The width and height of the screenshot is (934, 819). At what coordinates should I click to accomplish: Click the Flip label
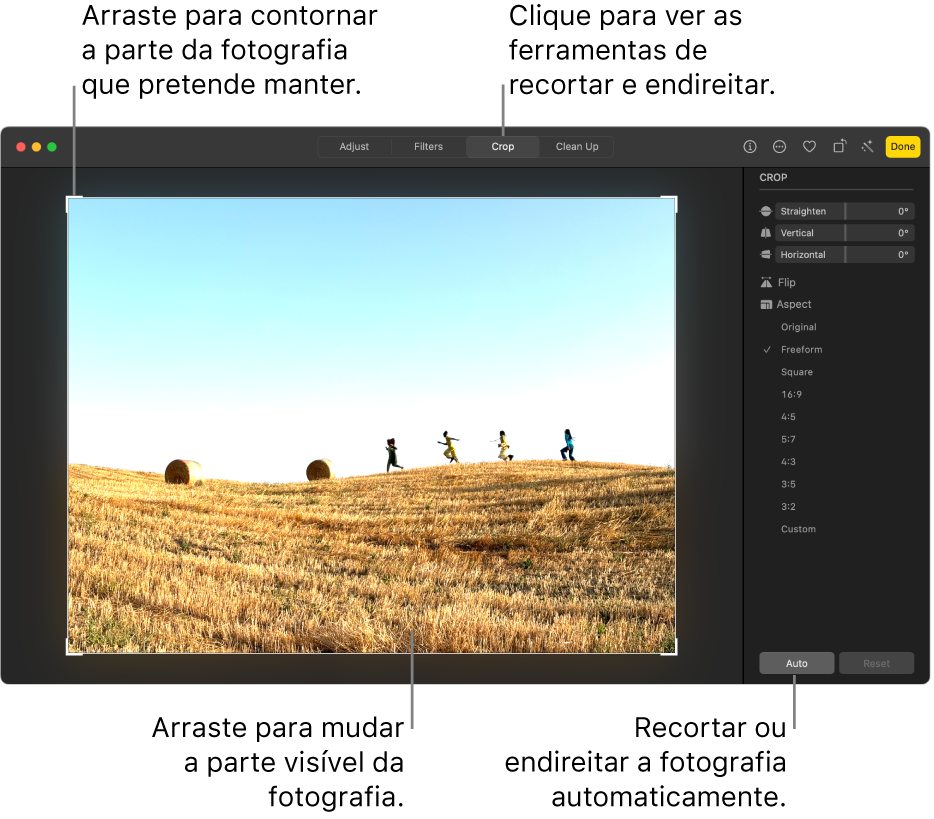(789, 283)
